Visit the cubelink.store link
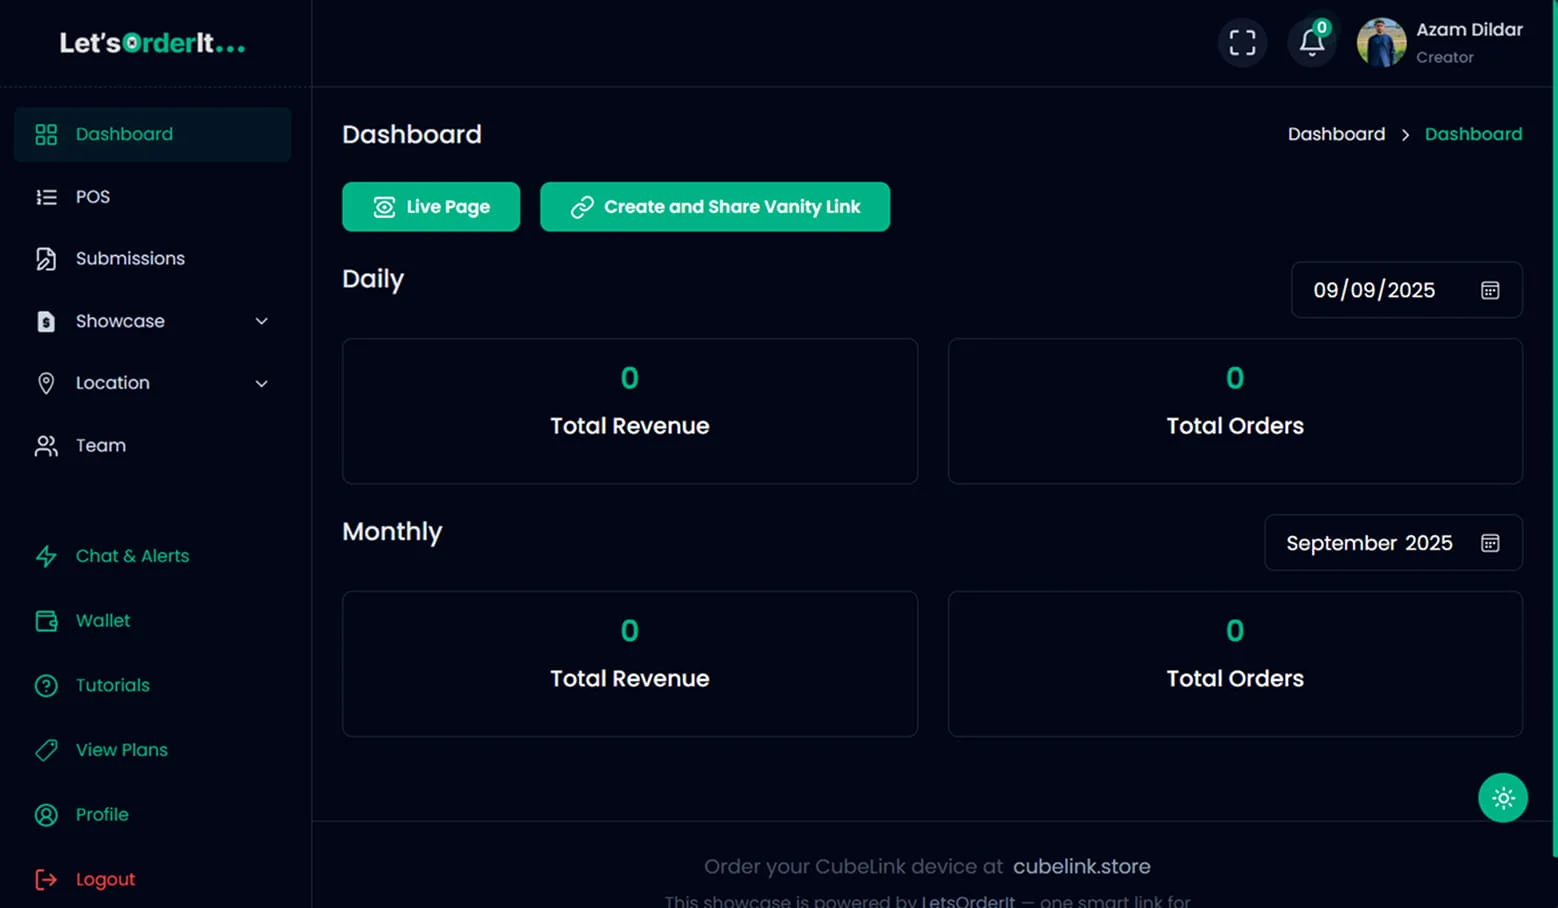This screenshot has width=1558, height=908. click(x=1081, y=867)
